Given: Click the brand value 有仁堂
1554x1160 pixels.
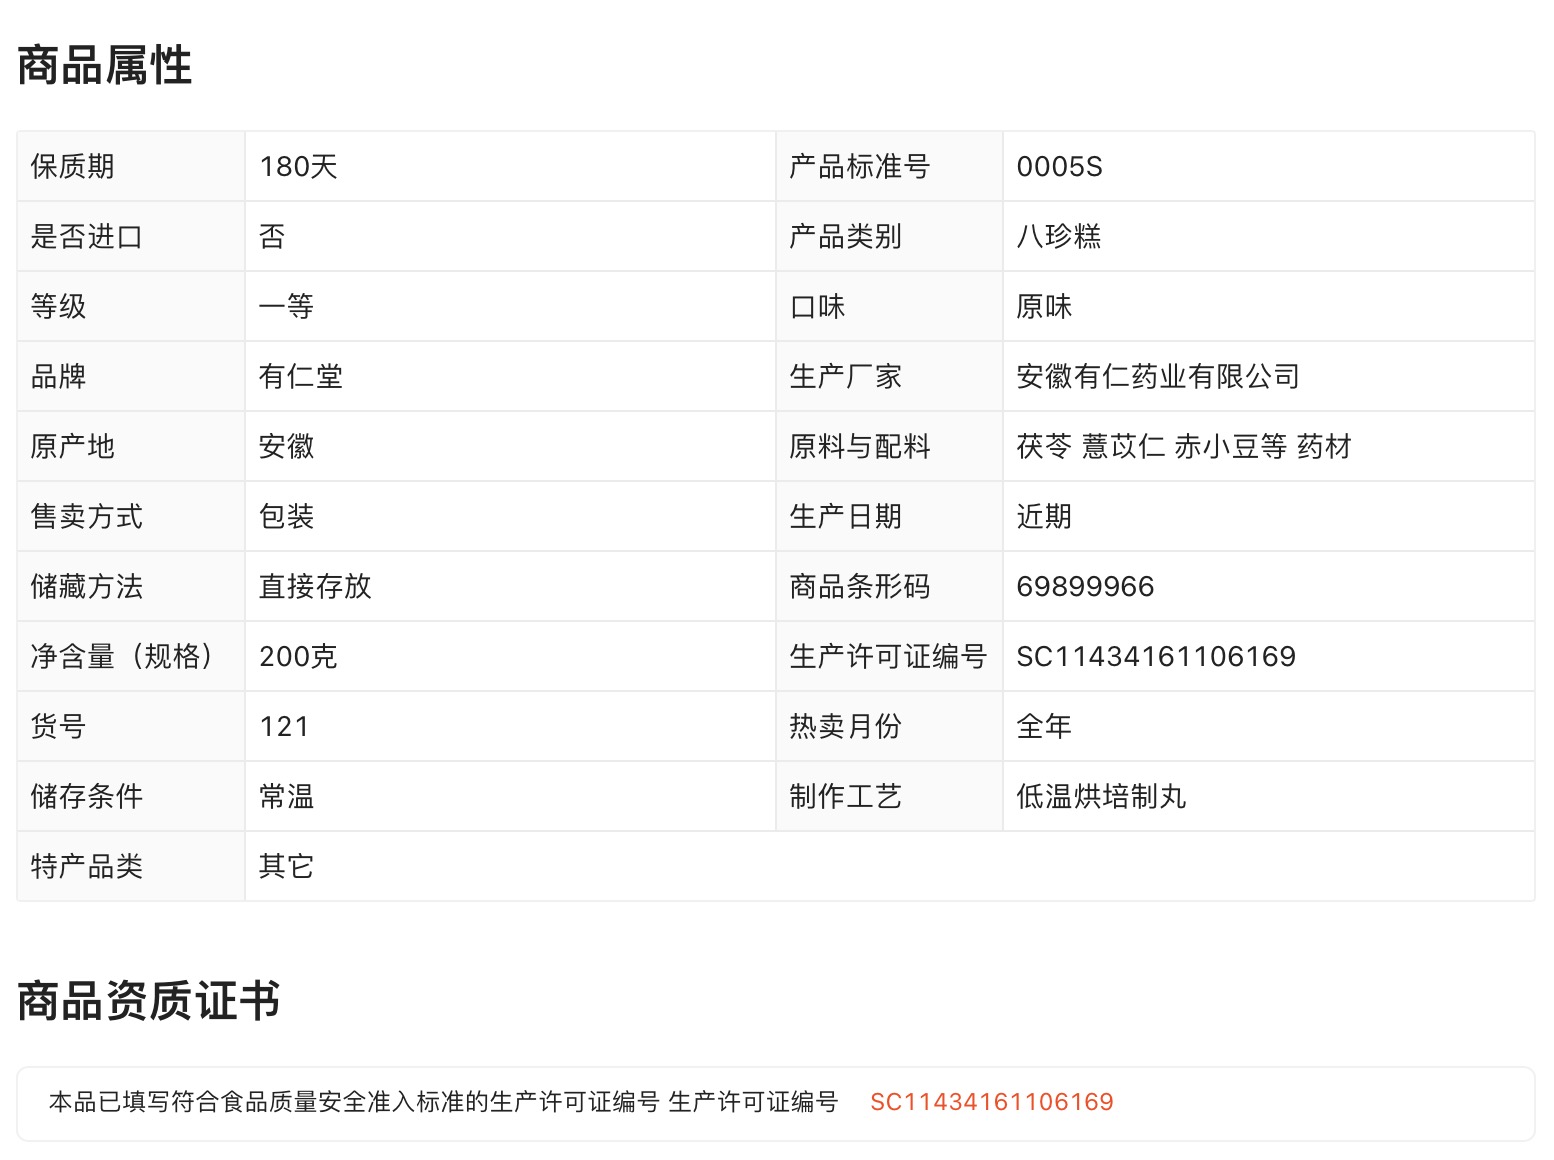Looking at the screenshot, I should 300,376.
